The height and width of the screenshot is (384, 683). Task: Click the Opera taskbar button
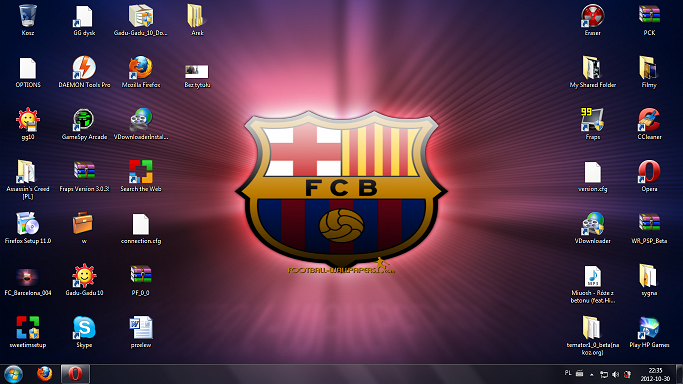75,374
